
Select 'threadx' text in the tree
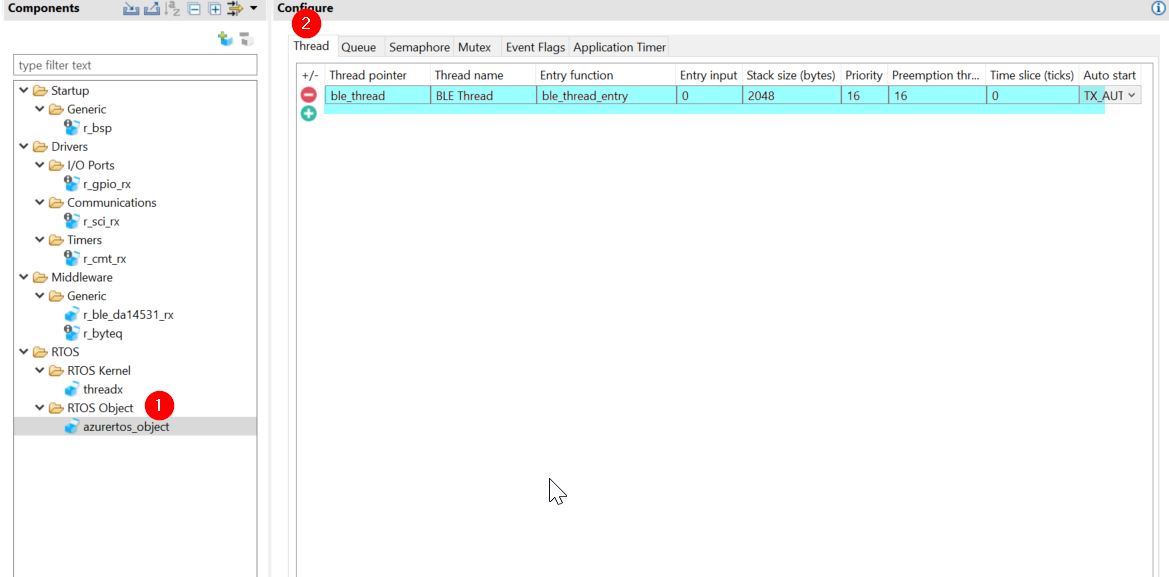click(103, 389)
